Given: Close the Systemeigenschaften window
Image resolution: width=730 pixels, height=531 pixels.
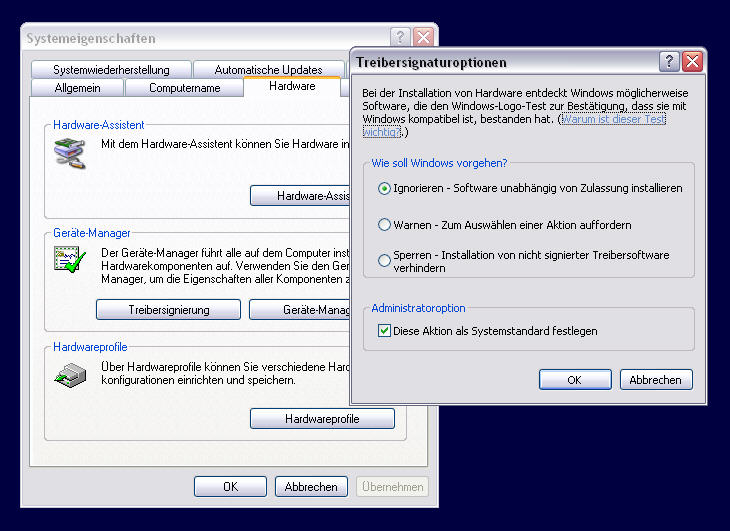Looking at the screenshot, I should [x=423, y=37].
